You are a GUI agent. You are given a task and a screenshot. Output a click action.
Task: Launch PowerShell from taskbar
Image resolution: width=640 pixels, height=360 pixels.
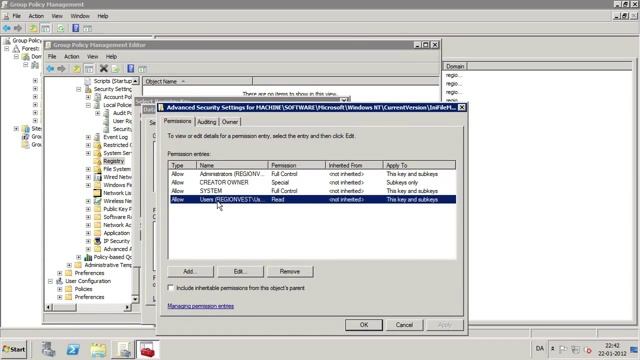73,349
